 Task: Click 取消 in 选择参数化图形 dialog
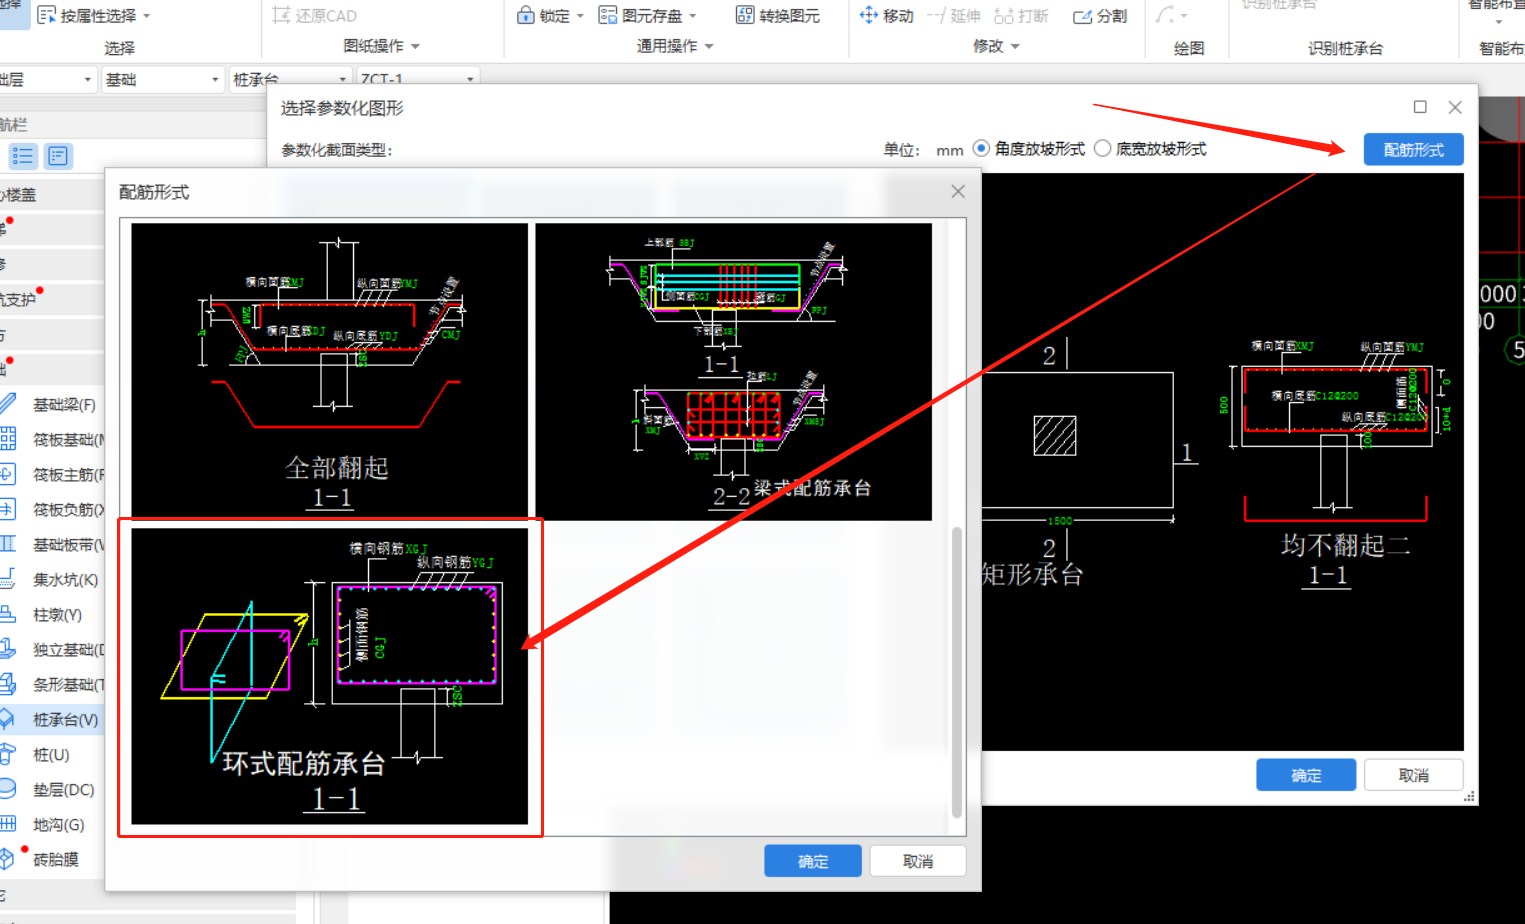tap(1413, 775)
